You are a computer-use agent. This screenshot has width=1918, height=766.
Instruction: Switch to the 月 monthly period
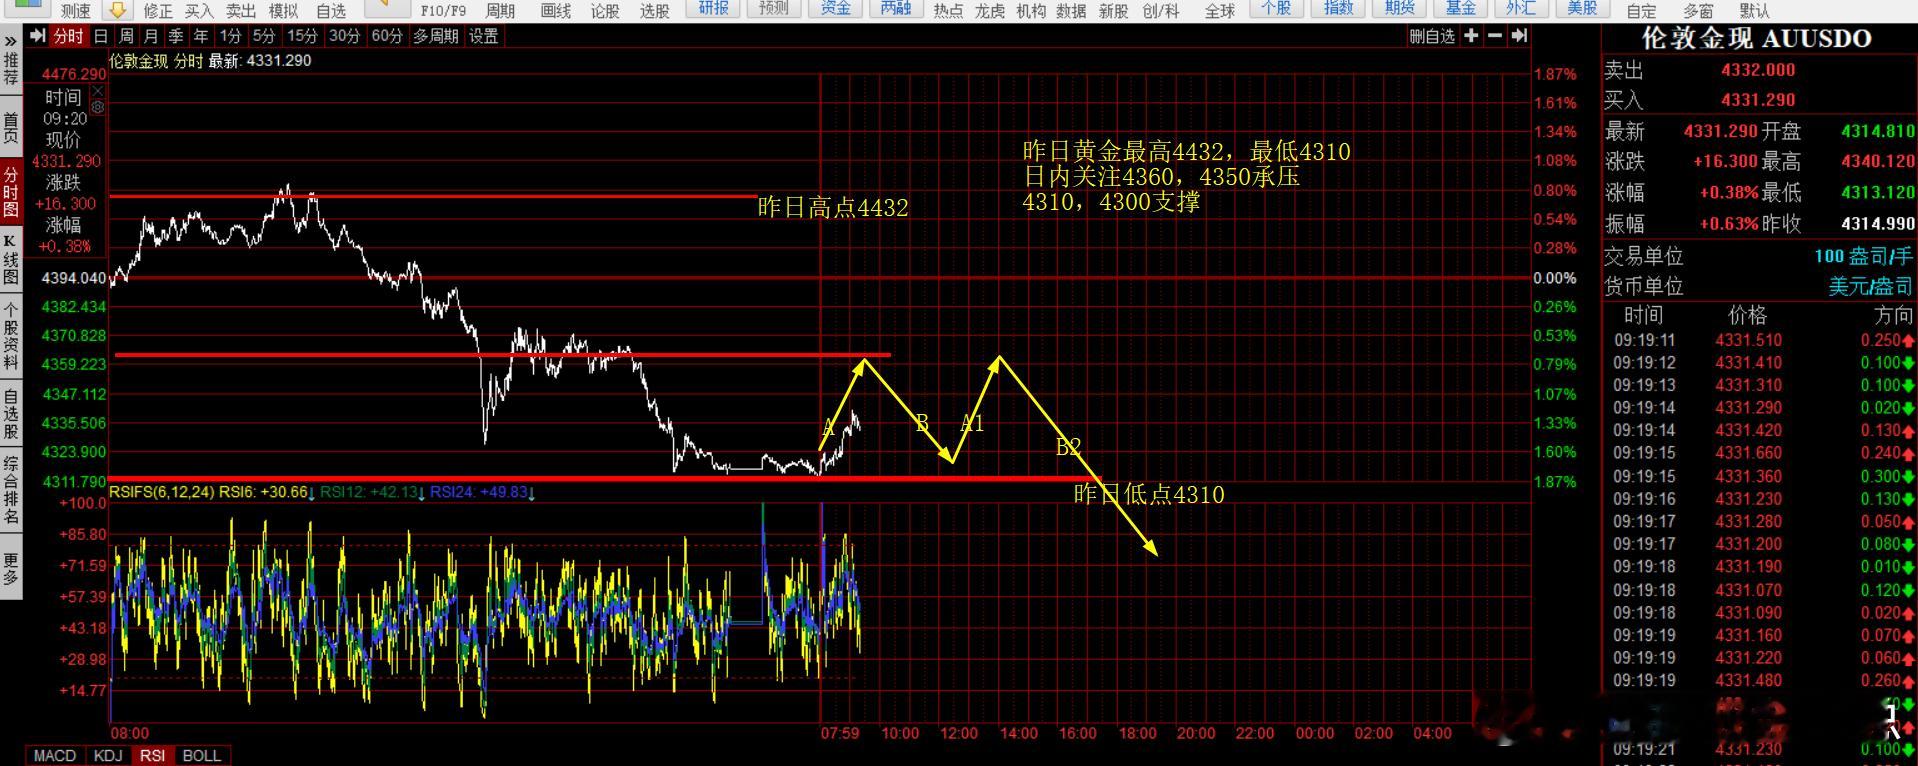pos(151,36)
